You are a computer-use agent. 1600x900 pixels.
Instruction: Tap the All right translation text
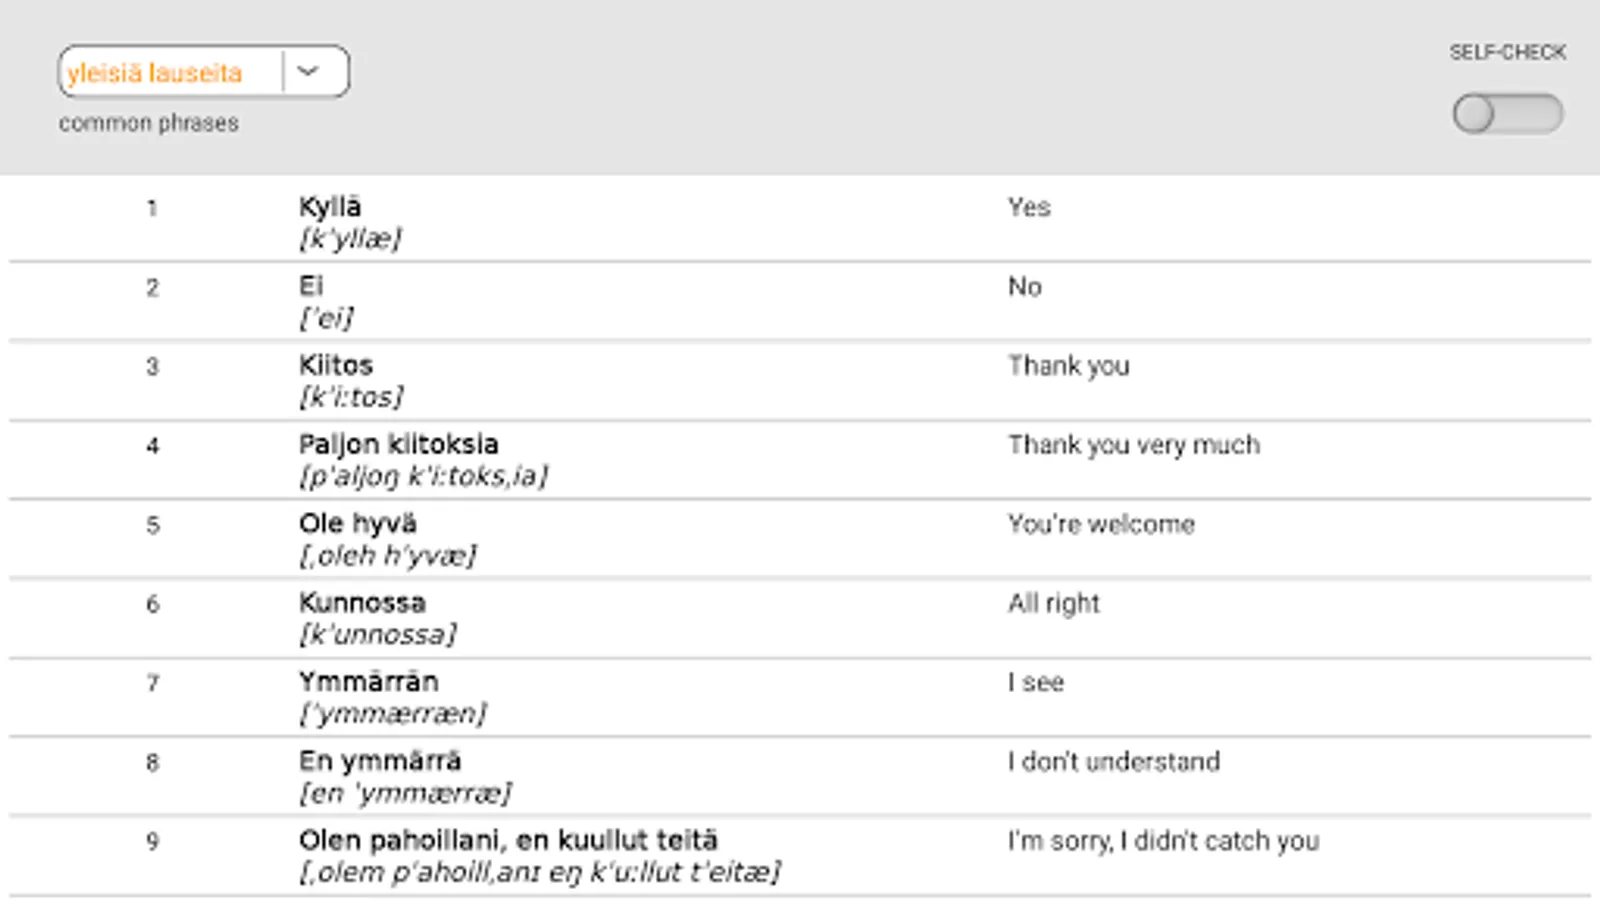click(1053, 603)
